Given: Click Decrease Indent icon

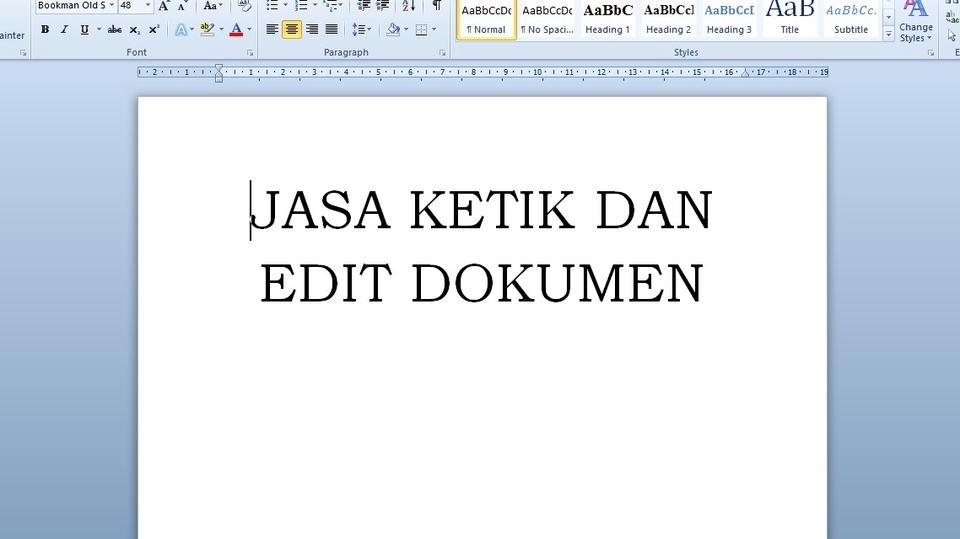Looking at the screenshot, I should click(364, 6).
